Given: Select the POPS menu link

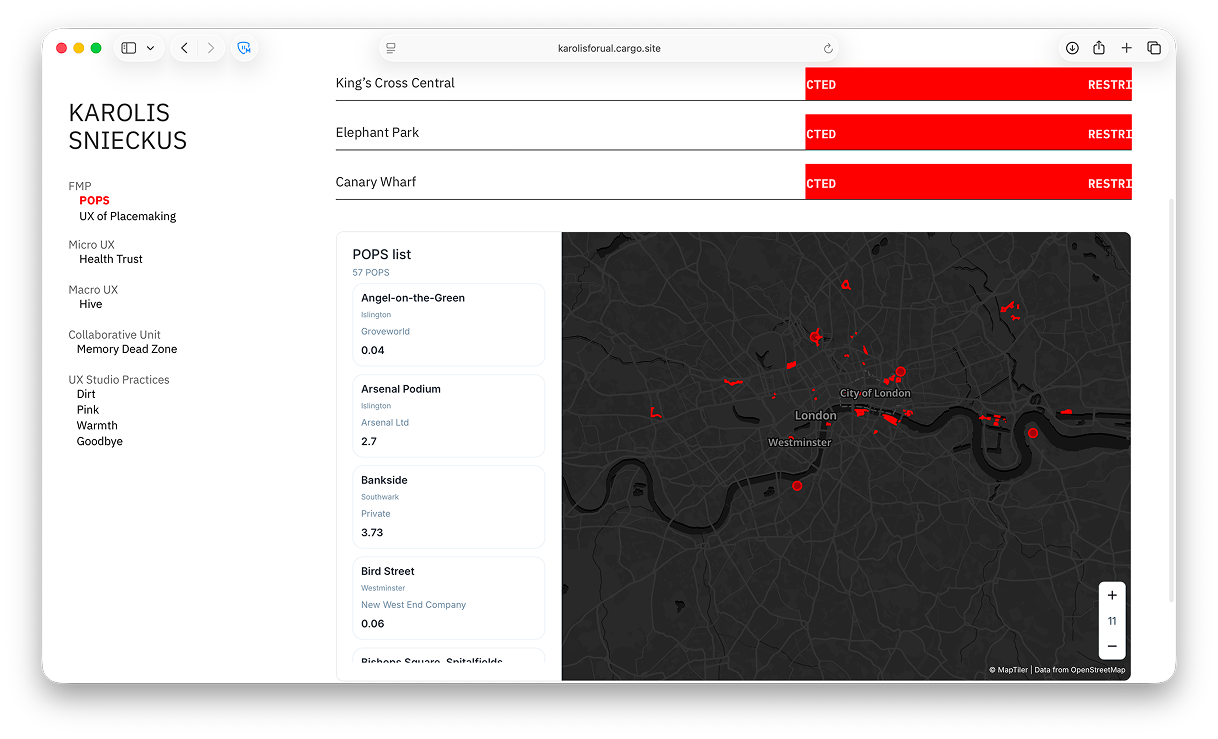Looking at the screenshot, I should (95, 200).
